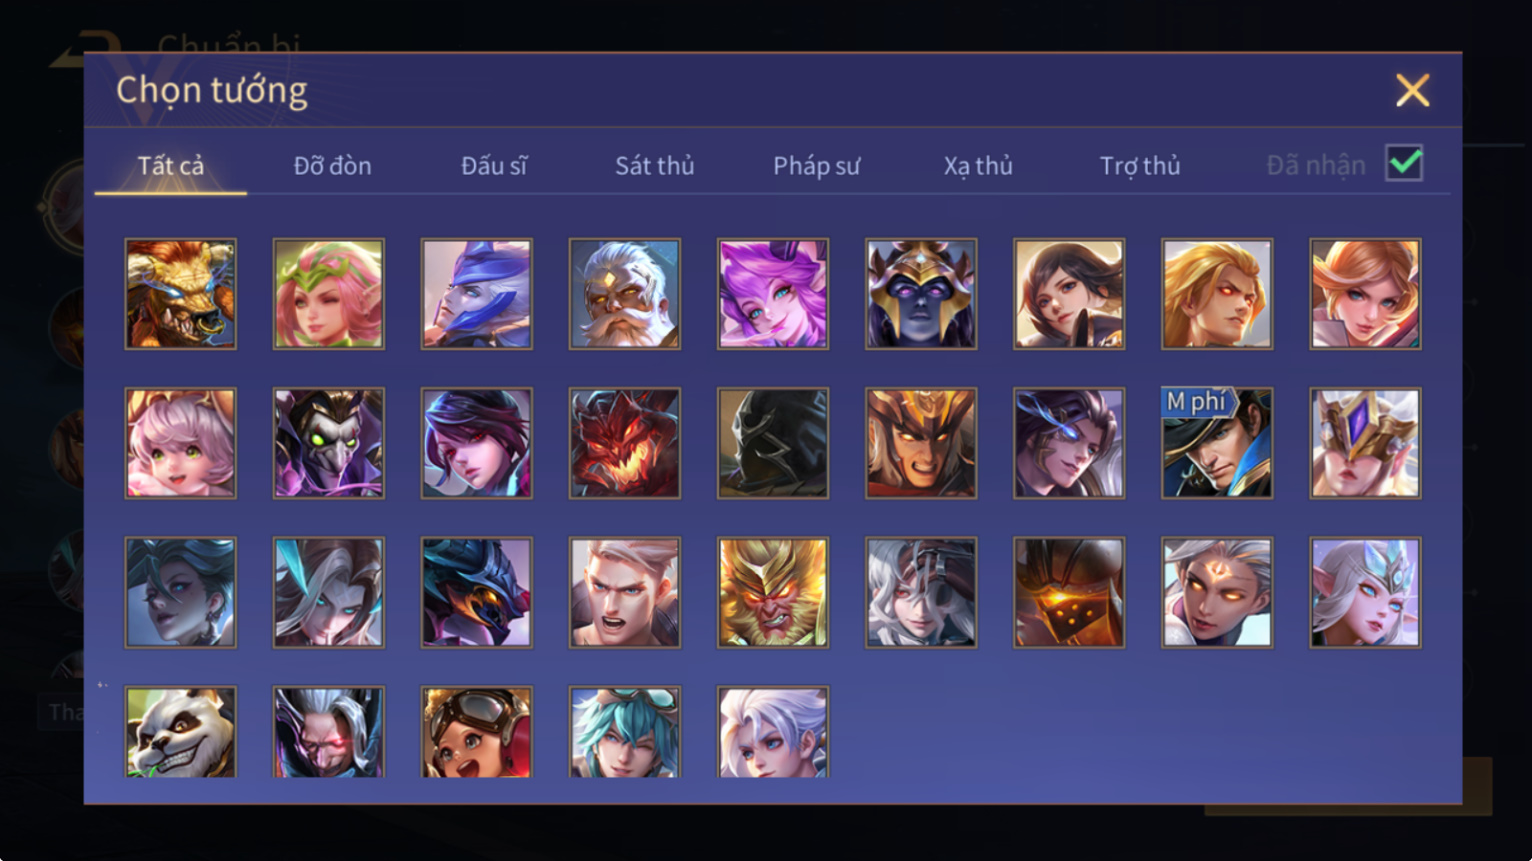The image size is (1532, 861).
Task: Pick the golden Monkey King hero portrait
Action: click(x=773, y=592)
